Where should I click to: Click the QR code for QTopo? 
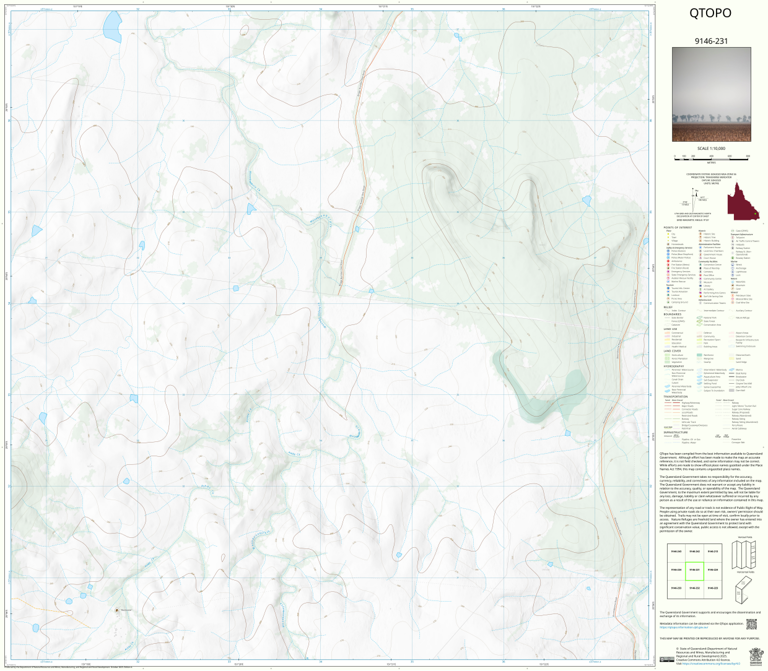tap(751, 624)
